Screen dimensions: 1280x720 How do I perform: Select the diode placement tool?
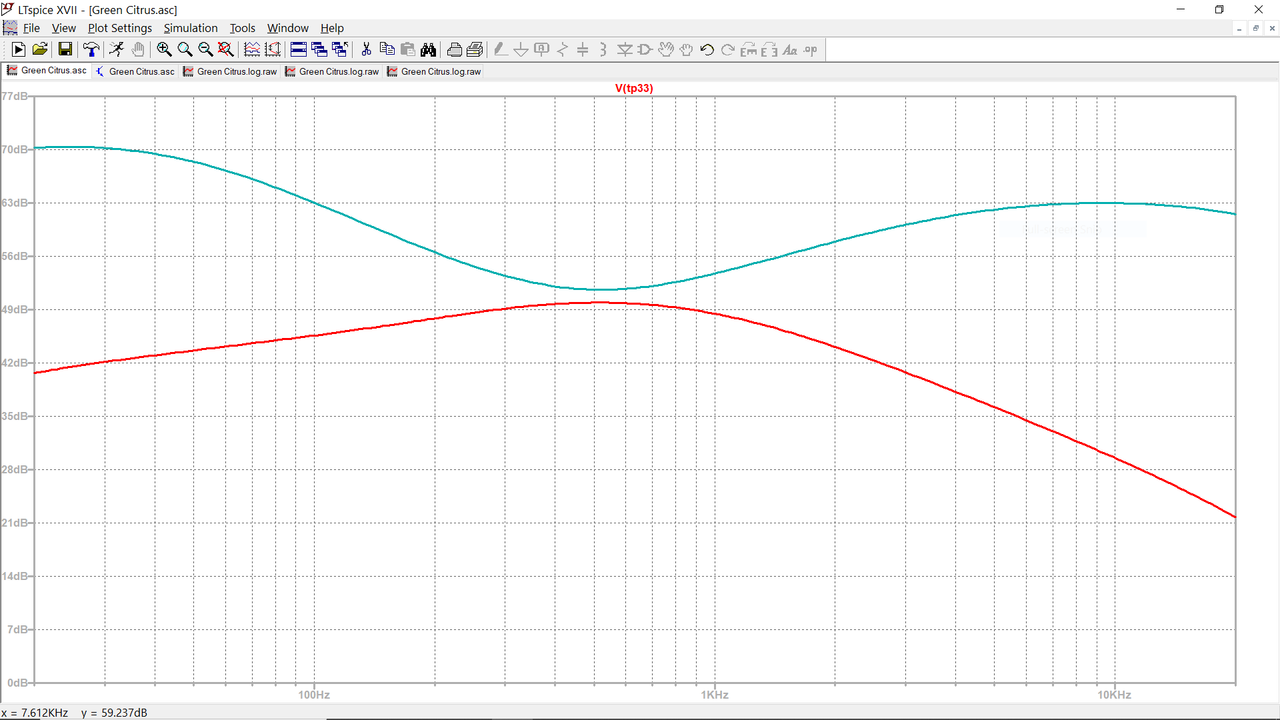tap(625, 49)
